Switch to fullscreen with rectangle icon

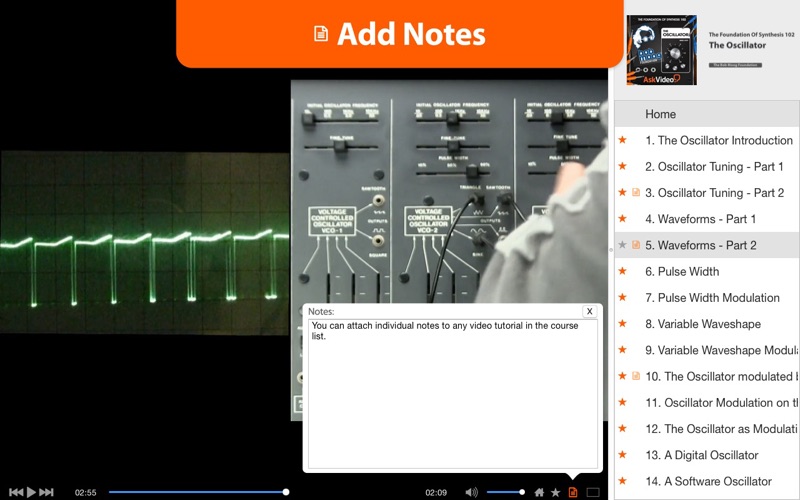593,492
